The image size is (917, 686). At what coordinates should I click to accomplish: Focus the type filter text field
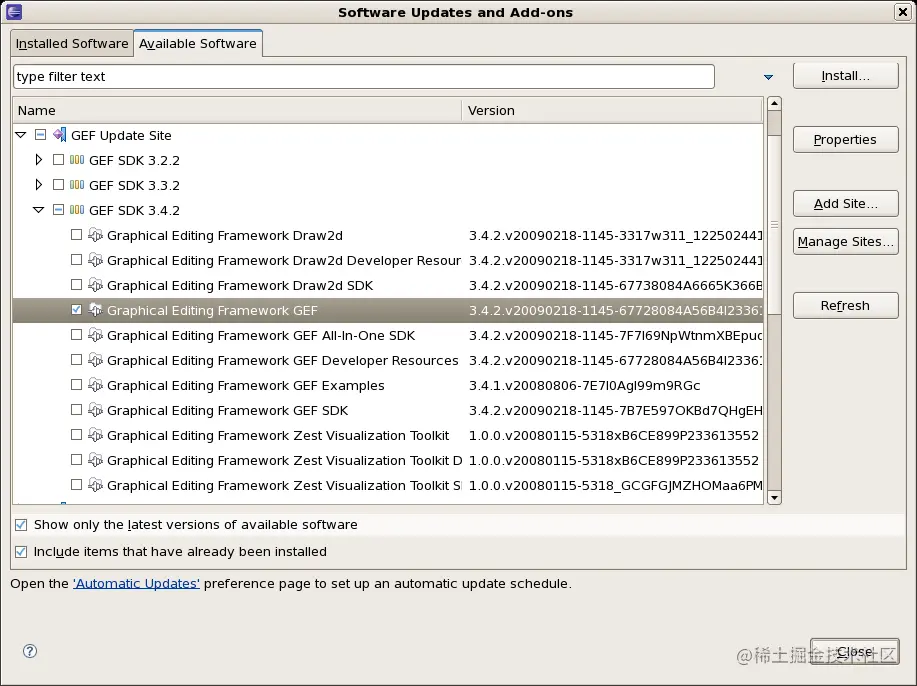click(364, 77)
